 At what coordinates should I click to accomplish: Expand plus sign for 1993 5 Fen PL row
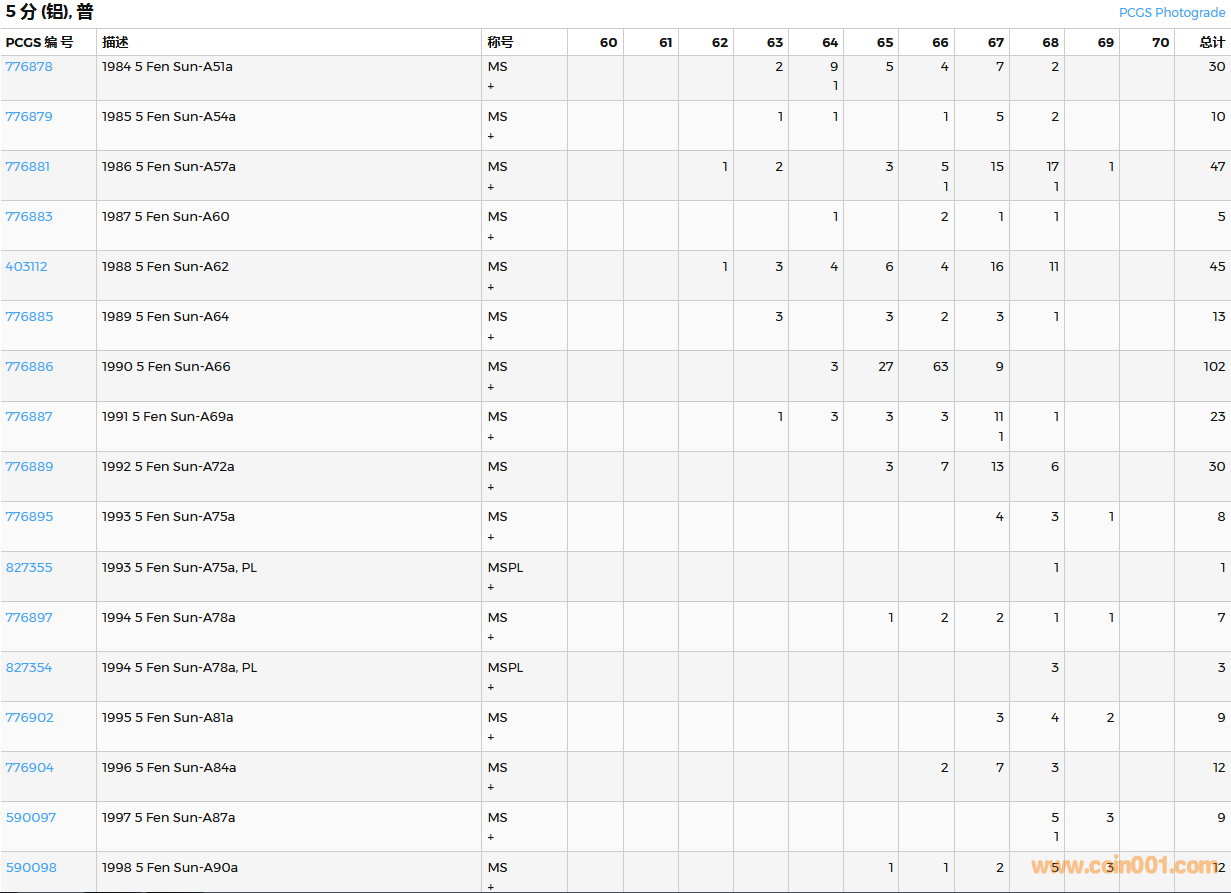491,587
